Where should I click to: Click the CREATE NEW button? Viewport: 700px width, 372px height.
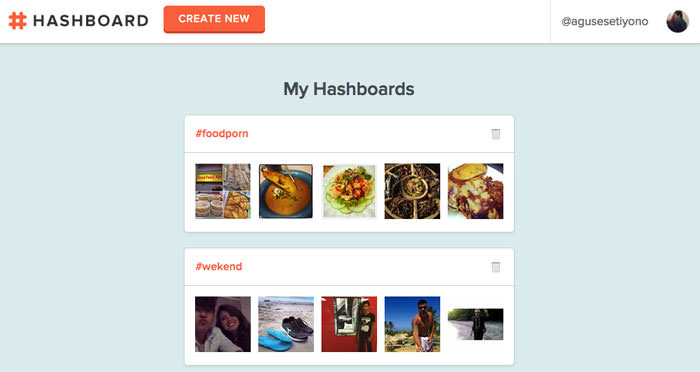click(x=214, y=19)
